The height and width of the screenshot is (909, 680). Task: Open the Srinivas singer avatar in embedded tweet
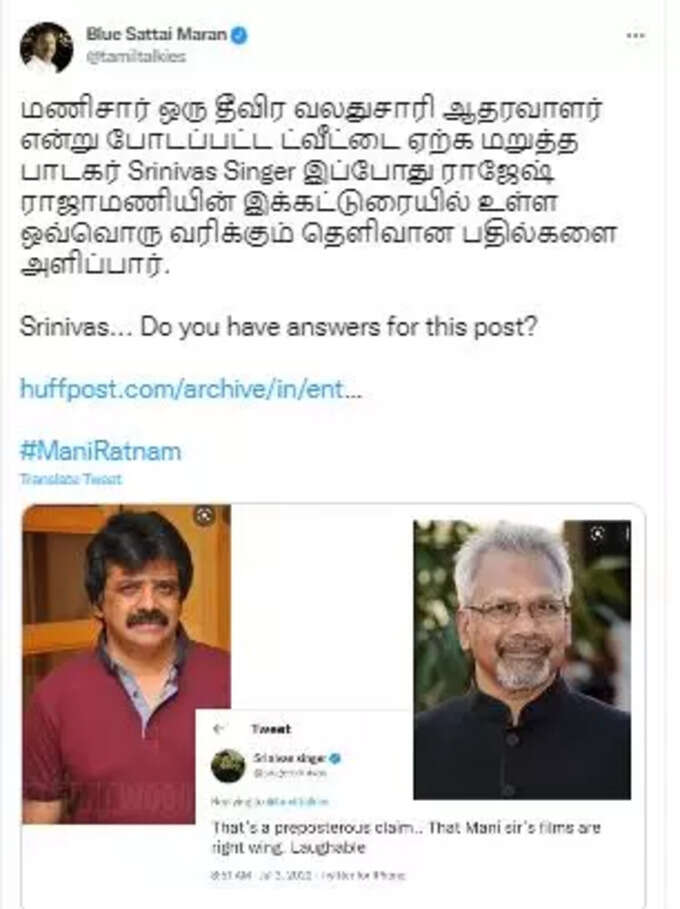click(228, 765)
